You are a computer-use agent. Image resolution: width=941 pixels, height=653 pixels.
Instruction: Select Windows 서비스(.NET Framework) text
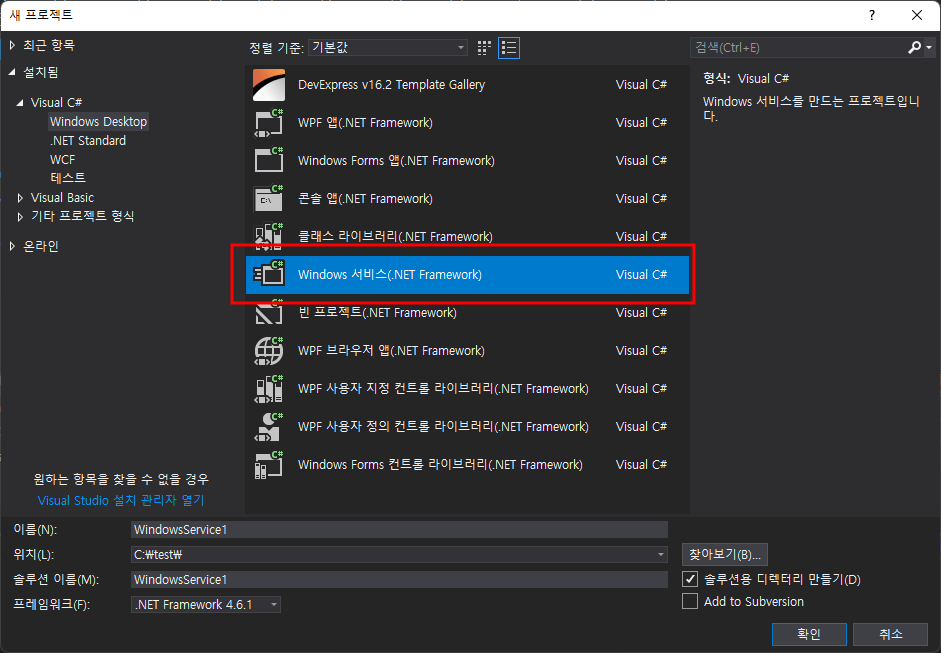[389, 274]
